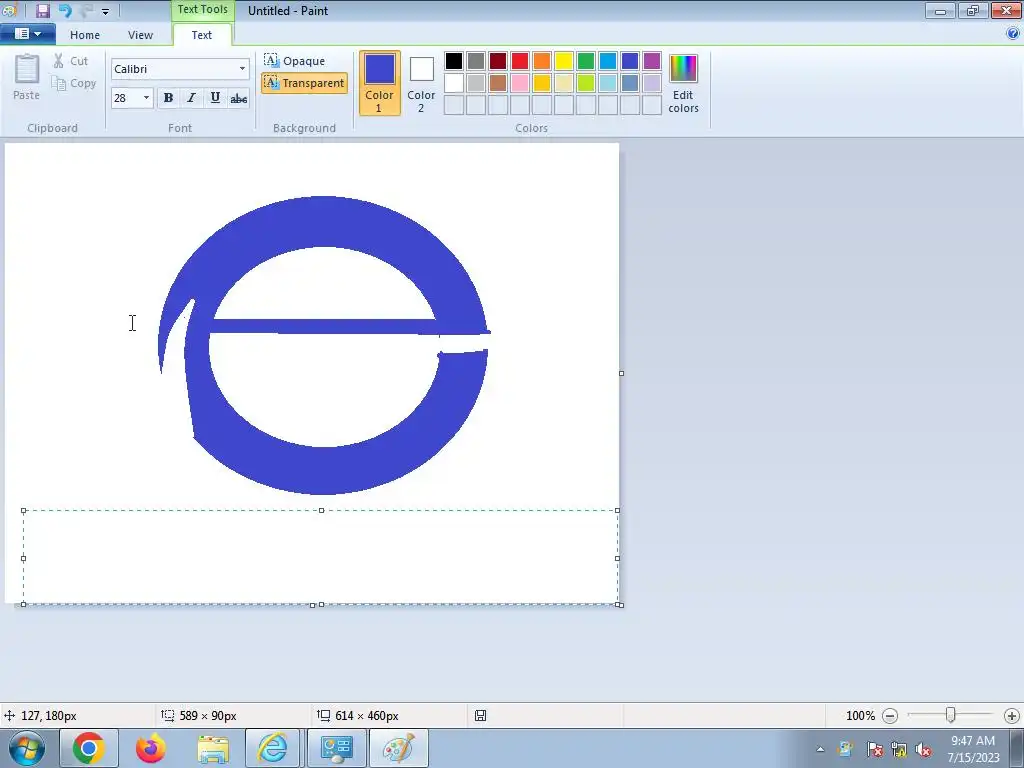
Task: Open Firefox from taskbar
Action: 151,748
